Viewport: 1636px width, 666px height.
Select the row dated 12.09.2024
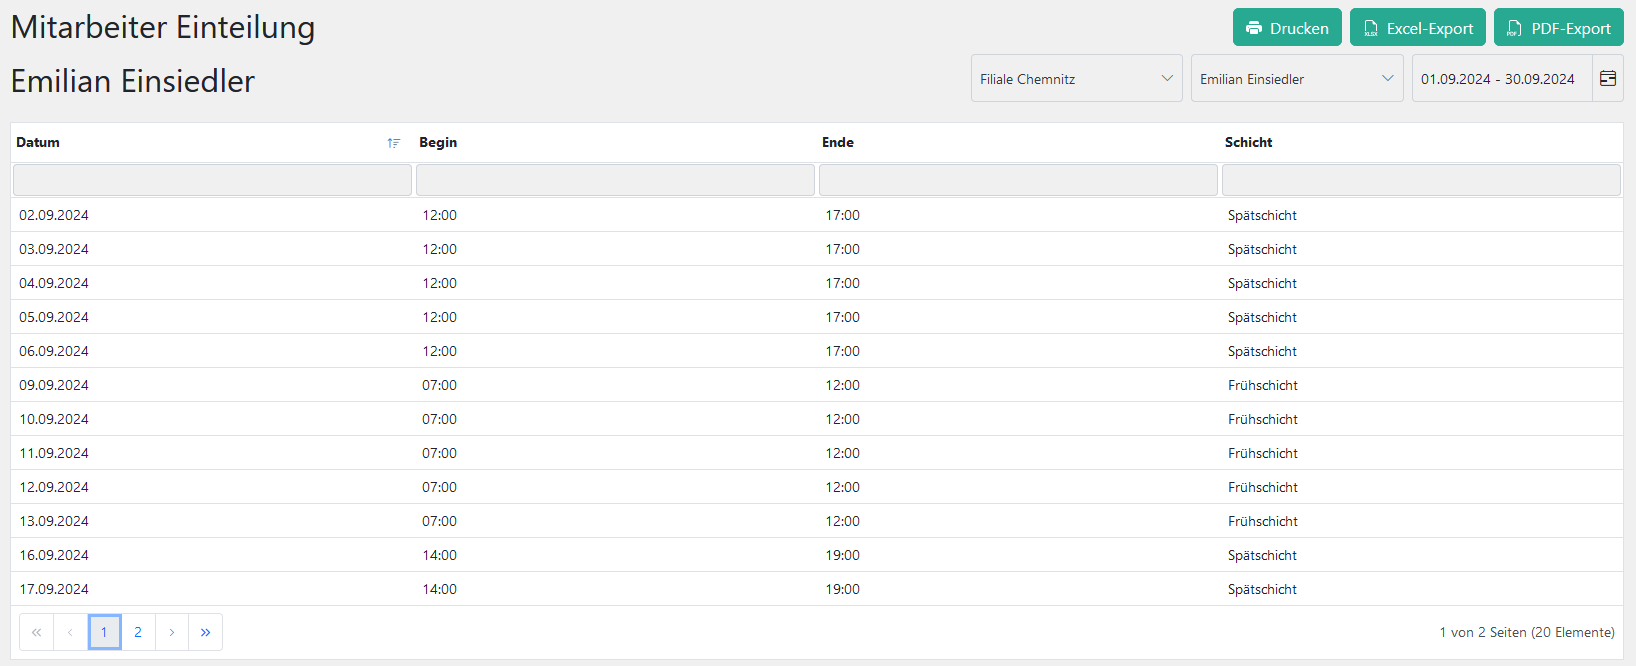817,487
